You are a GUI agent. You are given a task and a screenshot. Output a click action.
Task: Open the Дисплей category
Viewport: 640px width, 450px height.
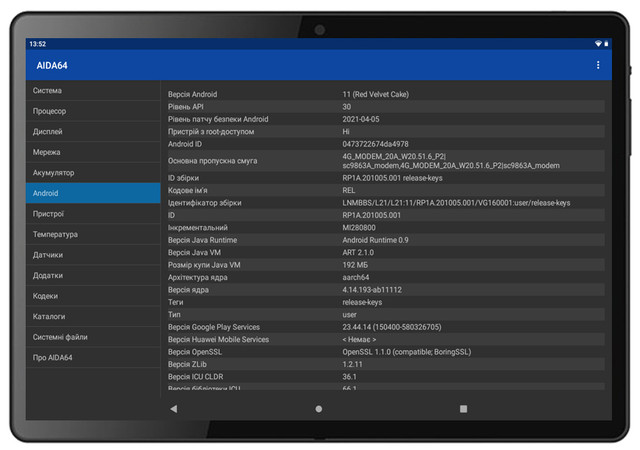93,132
